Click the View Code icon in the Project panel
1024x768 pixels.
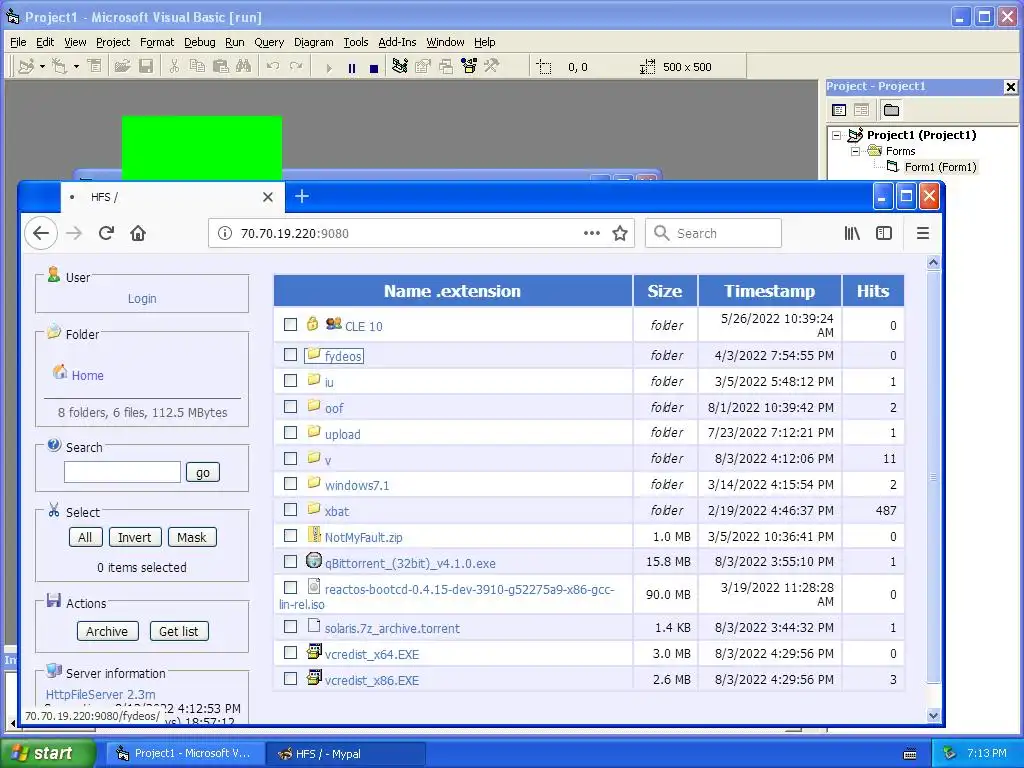pos(839,110)
